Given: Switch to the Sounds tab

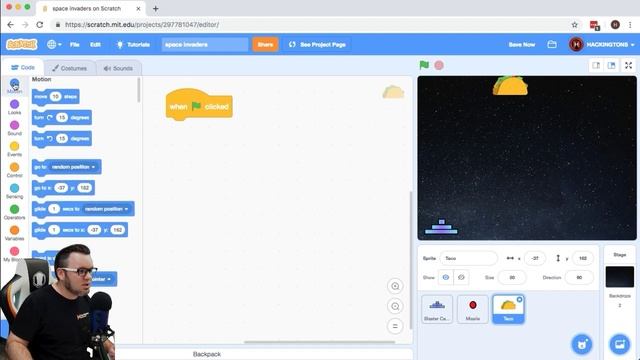Looking at the screenshot, I should click(118, 68).
